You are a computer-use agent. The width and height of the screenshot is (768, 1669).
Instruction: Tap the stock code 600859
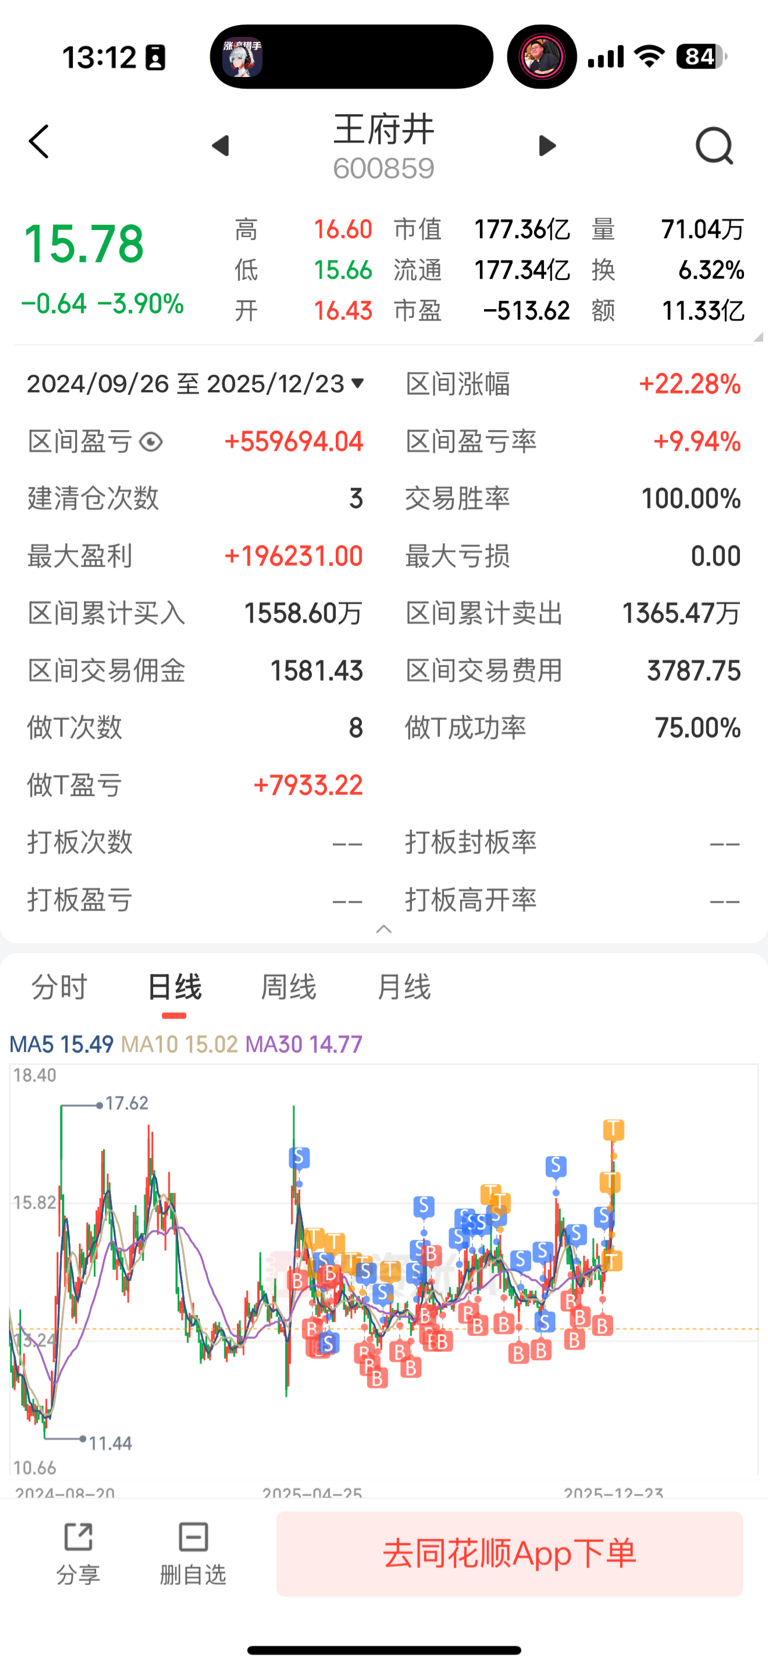click(x=384, y=168)
